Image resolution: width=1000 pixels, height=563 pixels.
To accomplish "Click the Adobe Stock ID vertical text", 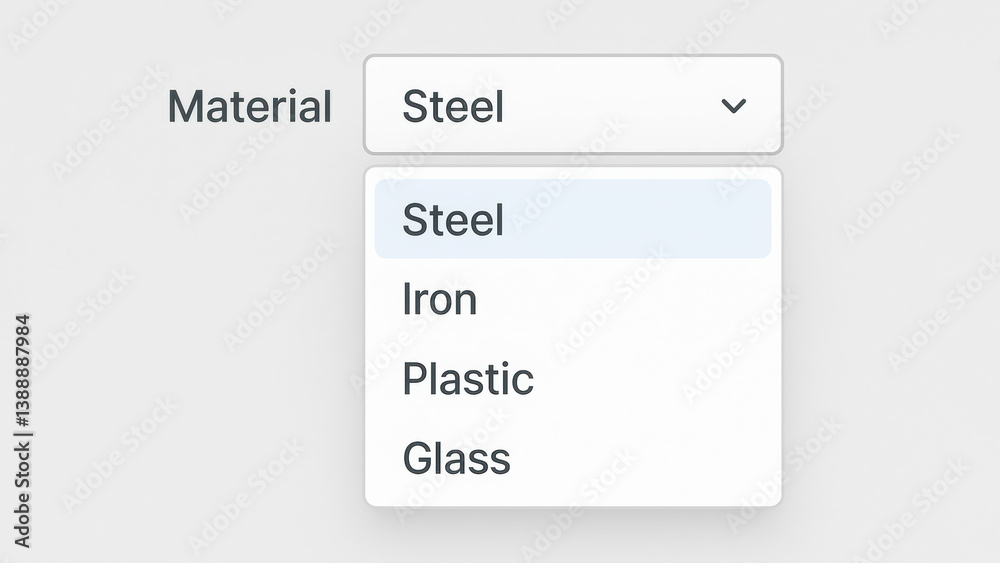I will [x=22, y=431].
